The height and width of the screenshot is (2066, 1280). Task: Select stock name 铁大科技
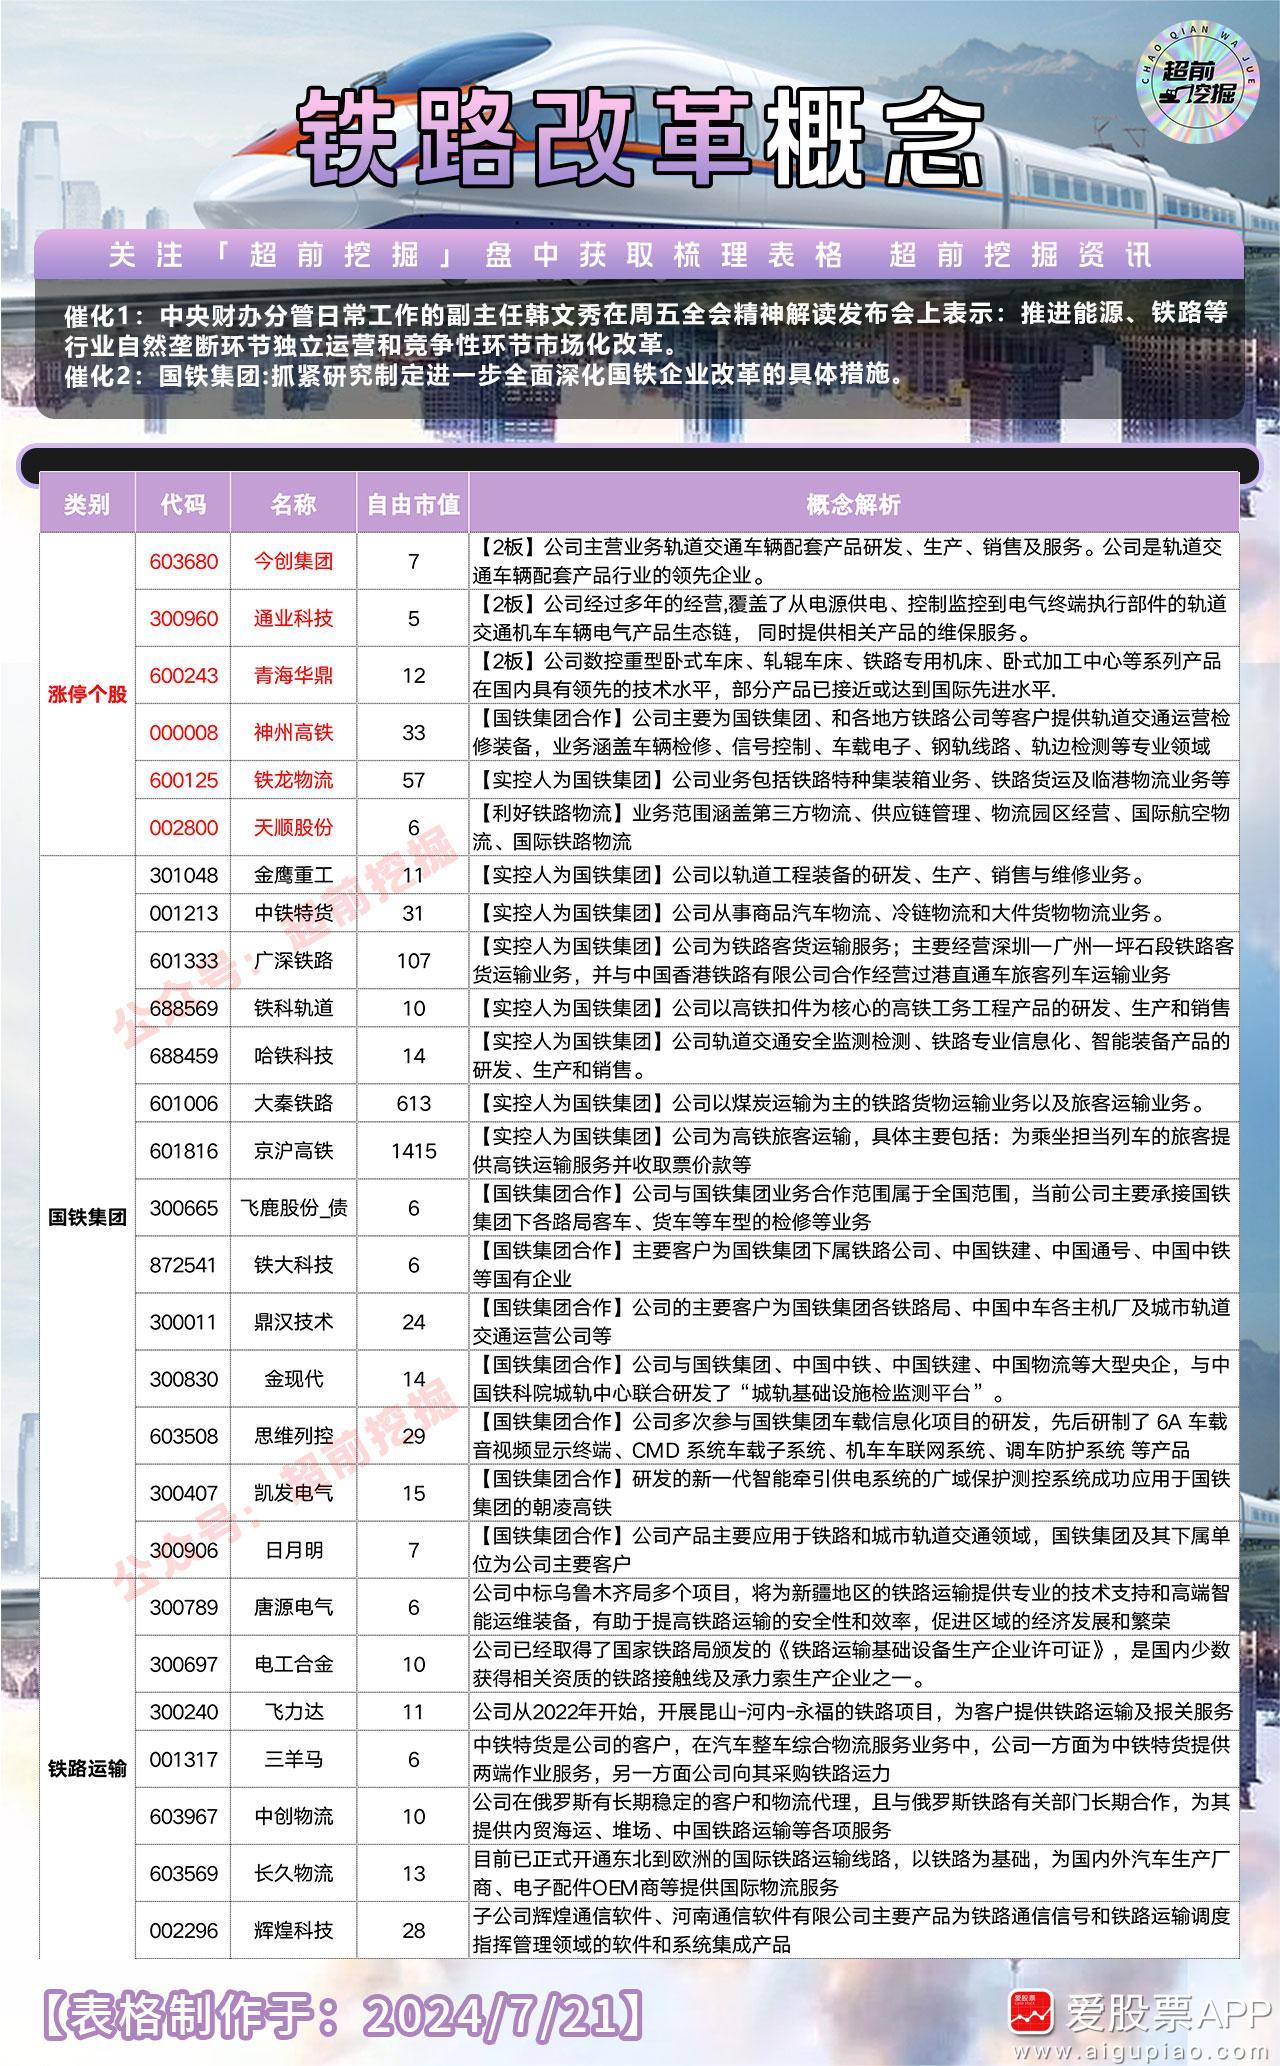coord(293,1265)
